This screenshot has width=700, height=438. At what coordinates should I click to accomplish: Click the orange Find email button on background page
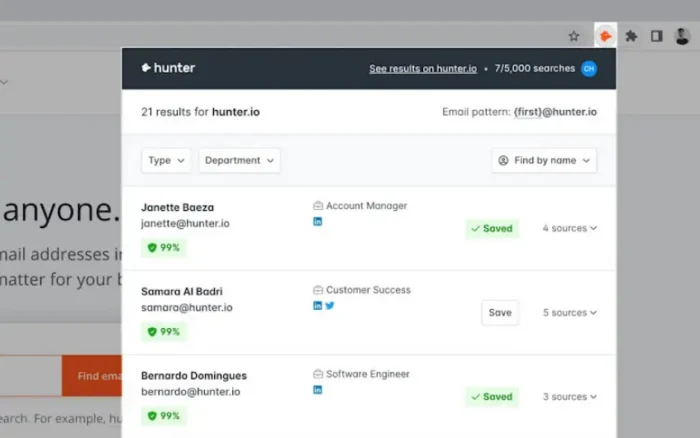(92, 376)
